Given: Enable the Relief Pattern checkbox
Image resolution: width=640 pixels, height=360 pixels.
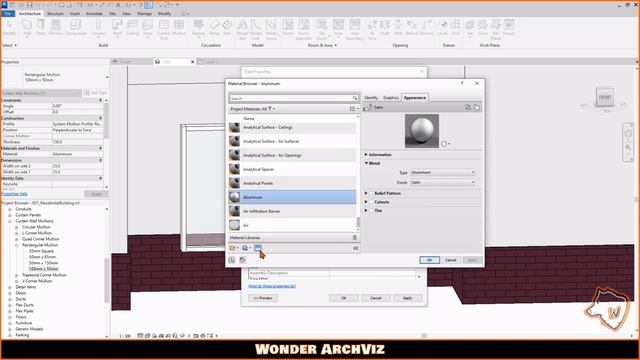Looking at the screenshot, I should (x=371, y=193).
